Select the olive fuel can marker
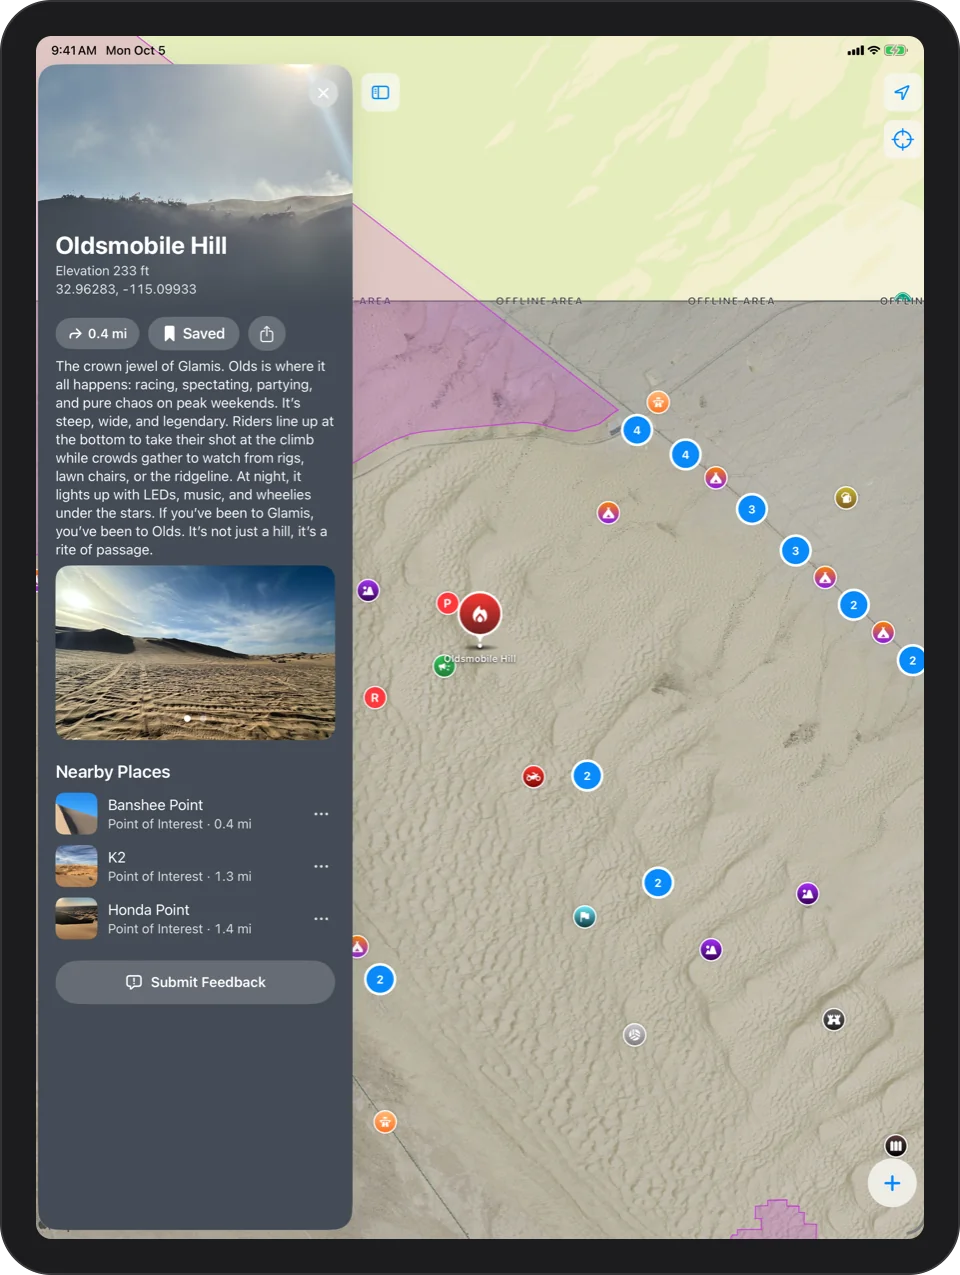The width and height of the screenshot is (960, 1275). click(846, 498)
